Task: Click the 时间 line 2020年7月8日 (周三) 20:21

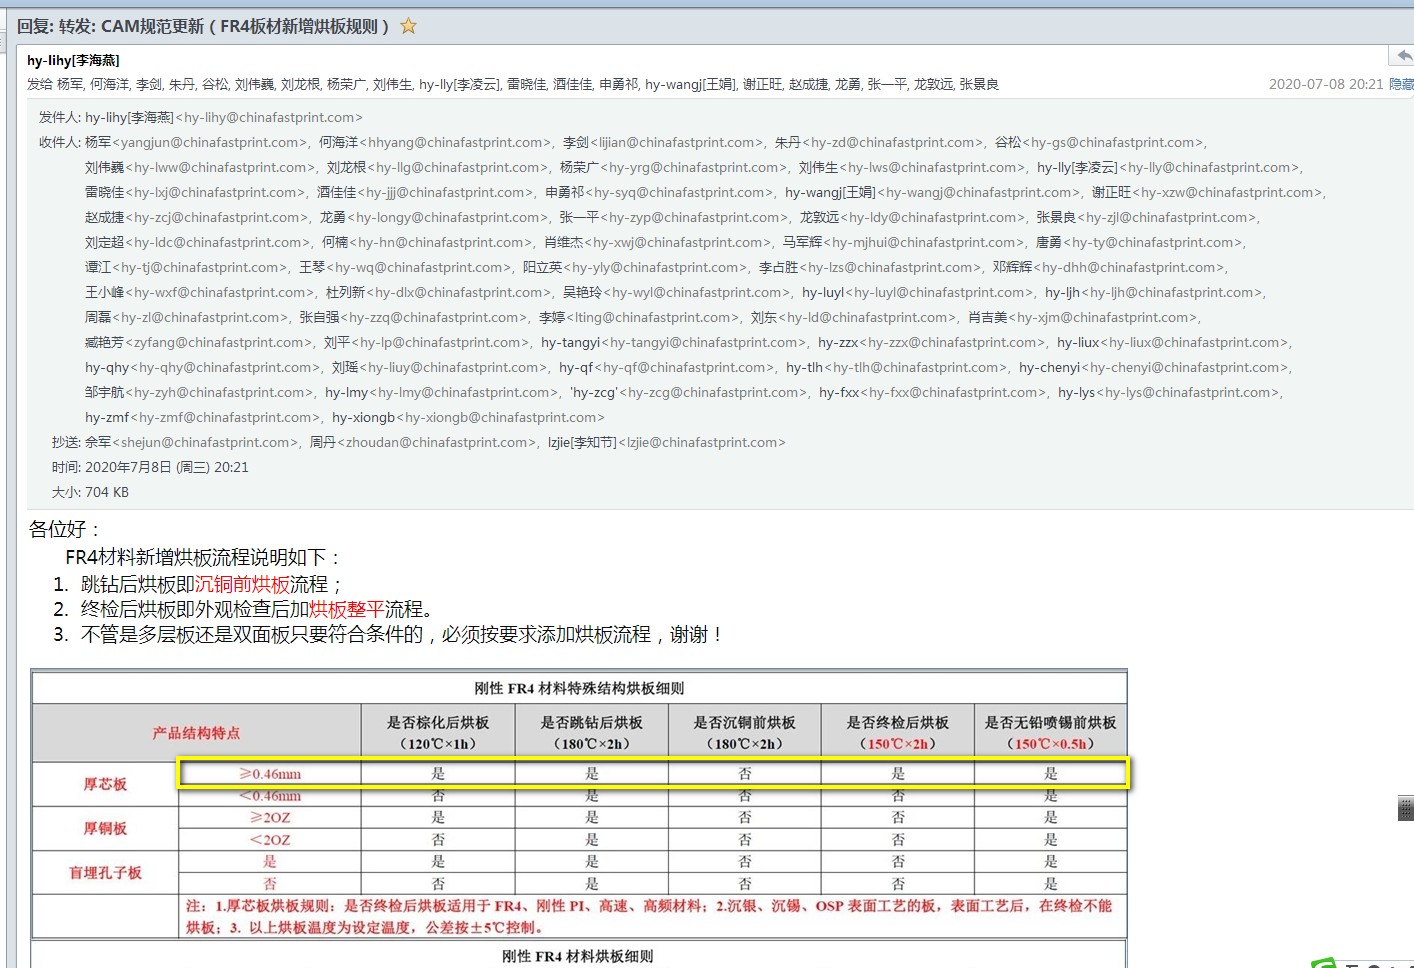Action: point(167,468)
